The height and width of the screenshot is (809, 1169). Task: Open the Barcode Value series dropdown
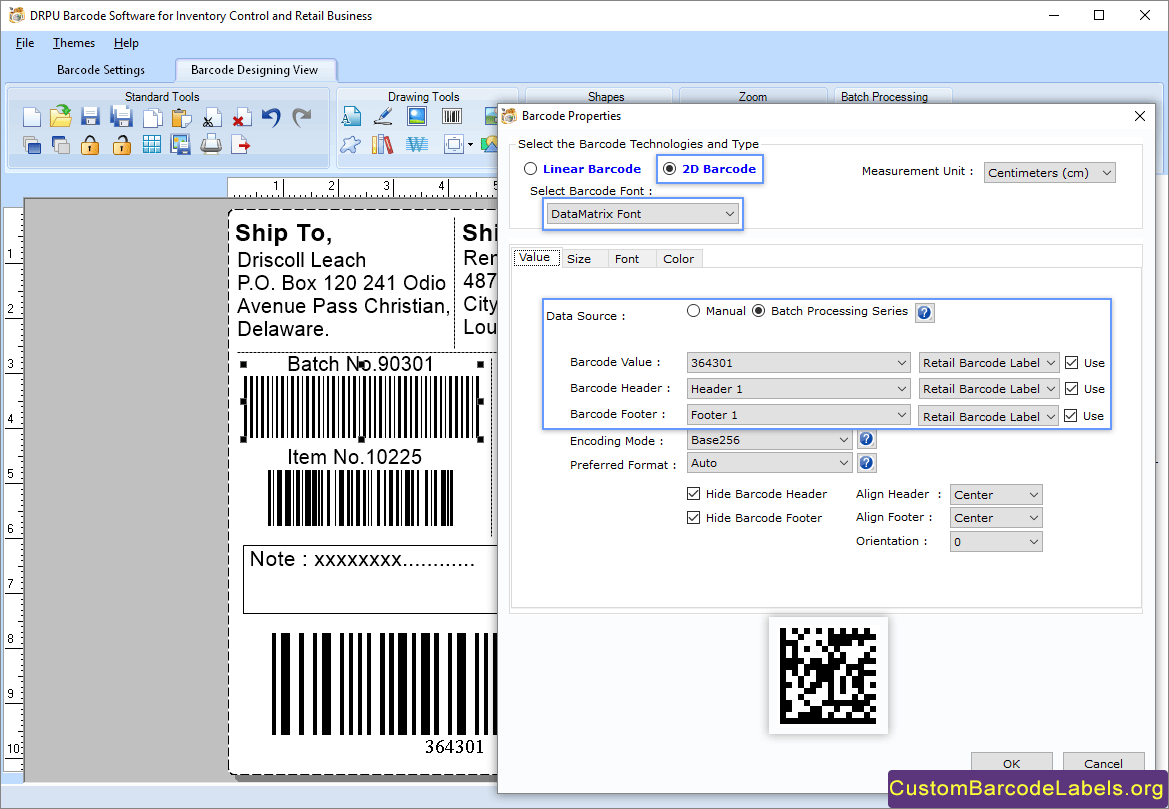tap(989, 363)
